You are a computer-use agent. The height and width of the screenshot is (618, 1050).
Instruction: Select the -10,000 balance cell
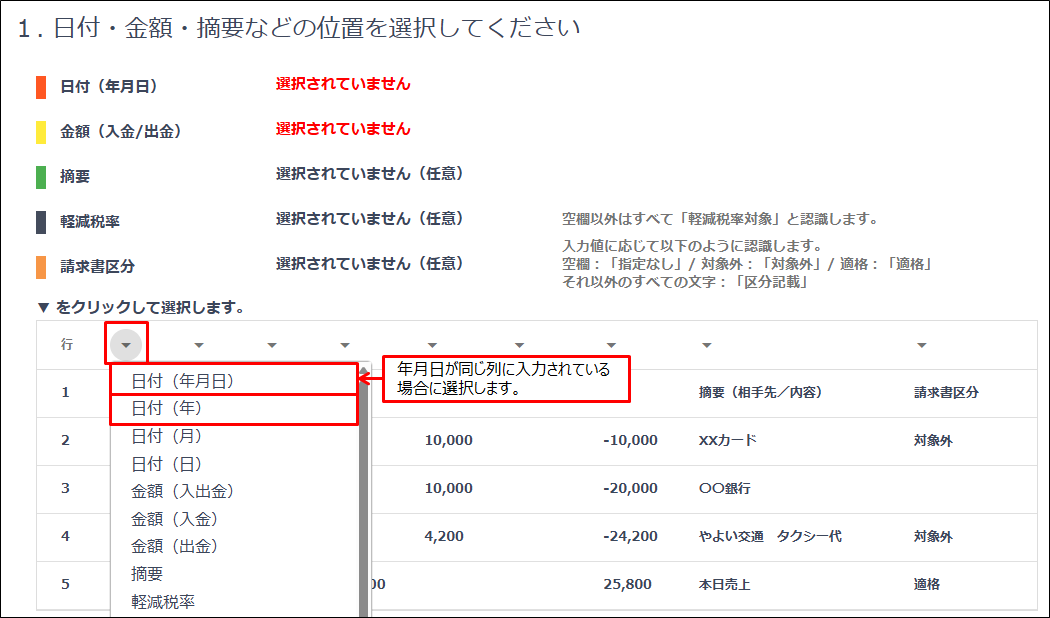point(630,441)
